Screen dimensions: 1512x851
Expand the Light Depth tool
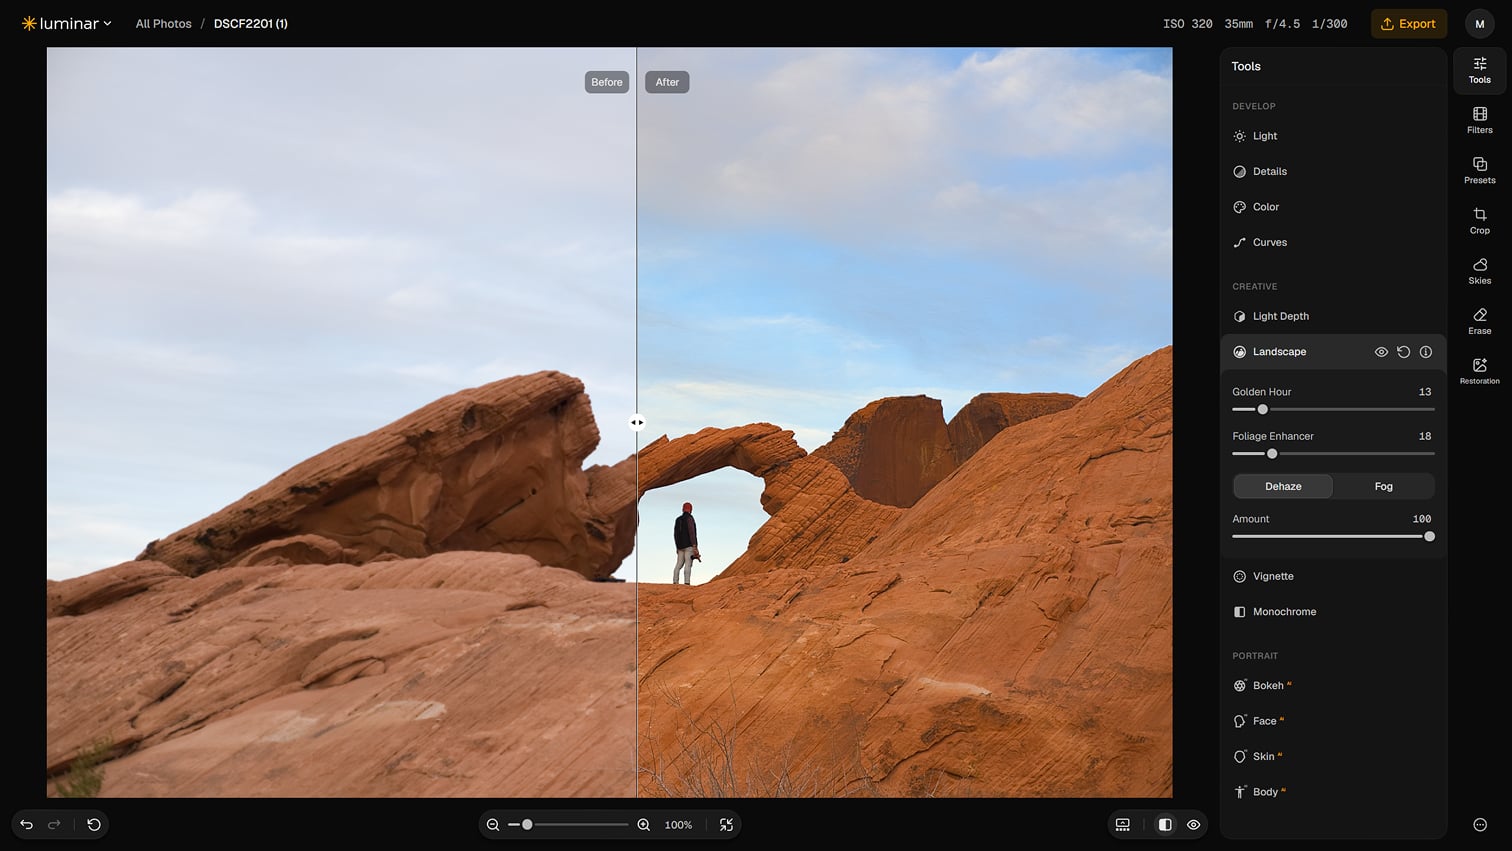[x=1333, y=316]
